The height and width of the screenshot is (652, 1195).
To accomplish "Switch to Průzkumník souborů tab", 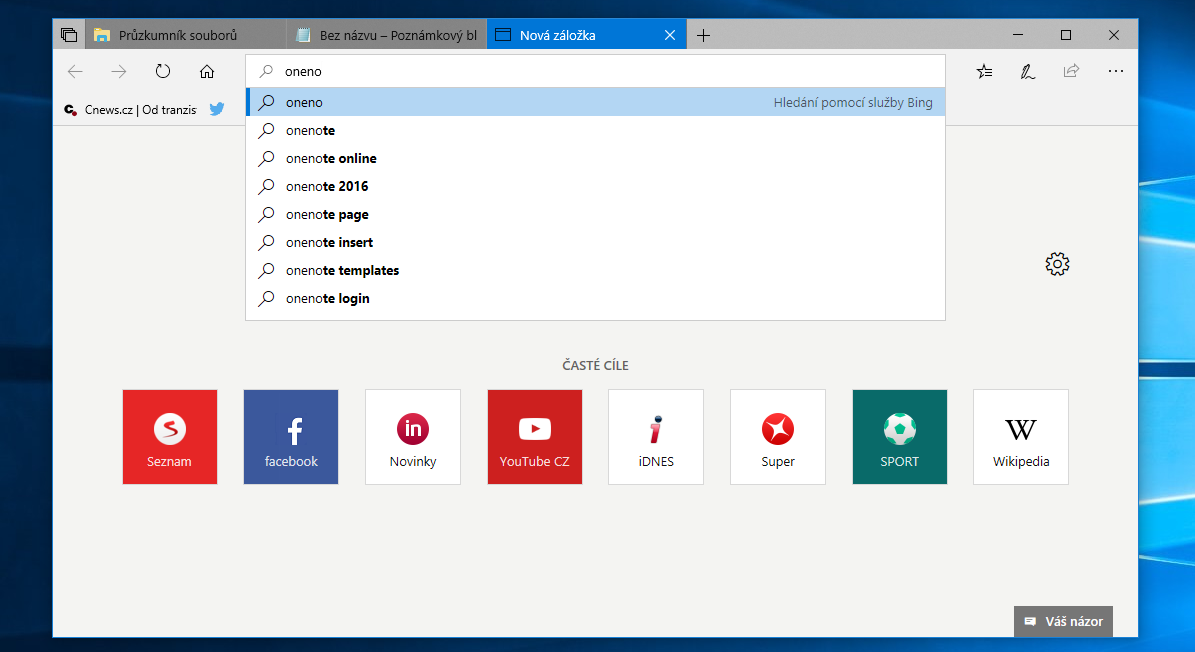I will 185,35.
